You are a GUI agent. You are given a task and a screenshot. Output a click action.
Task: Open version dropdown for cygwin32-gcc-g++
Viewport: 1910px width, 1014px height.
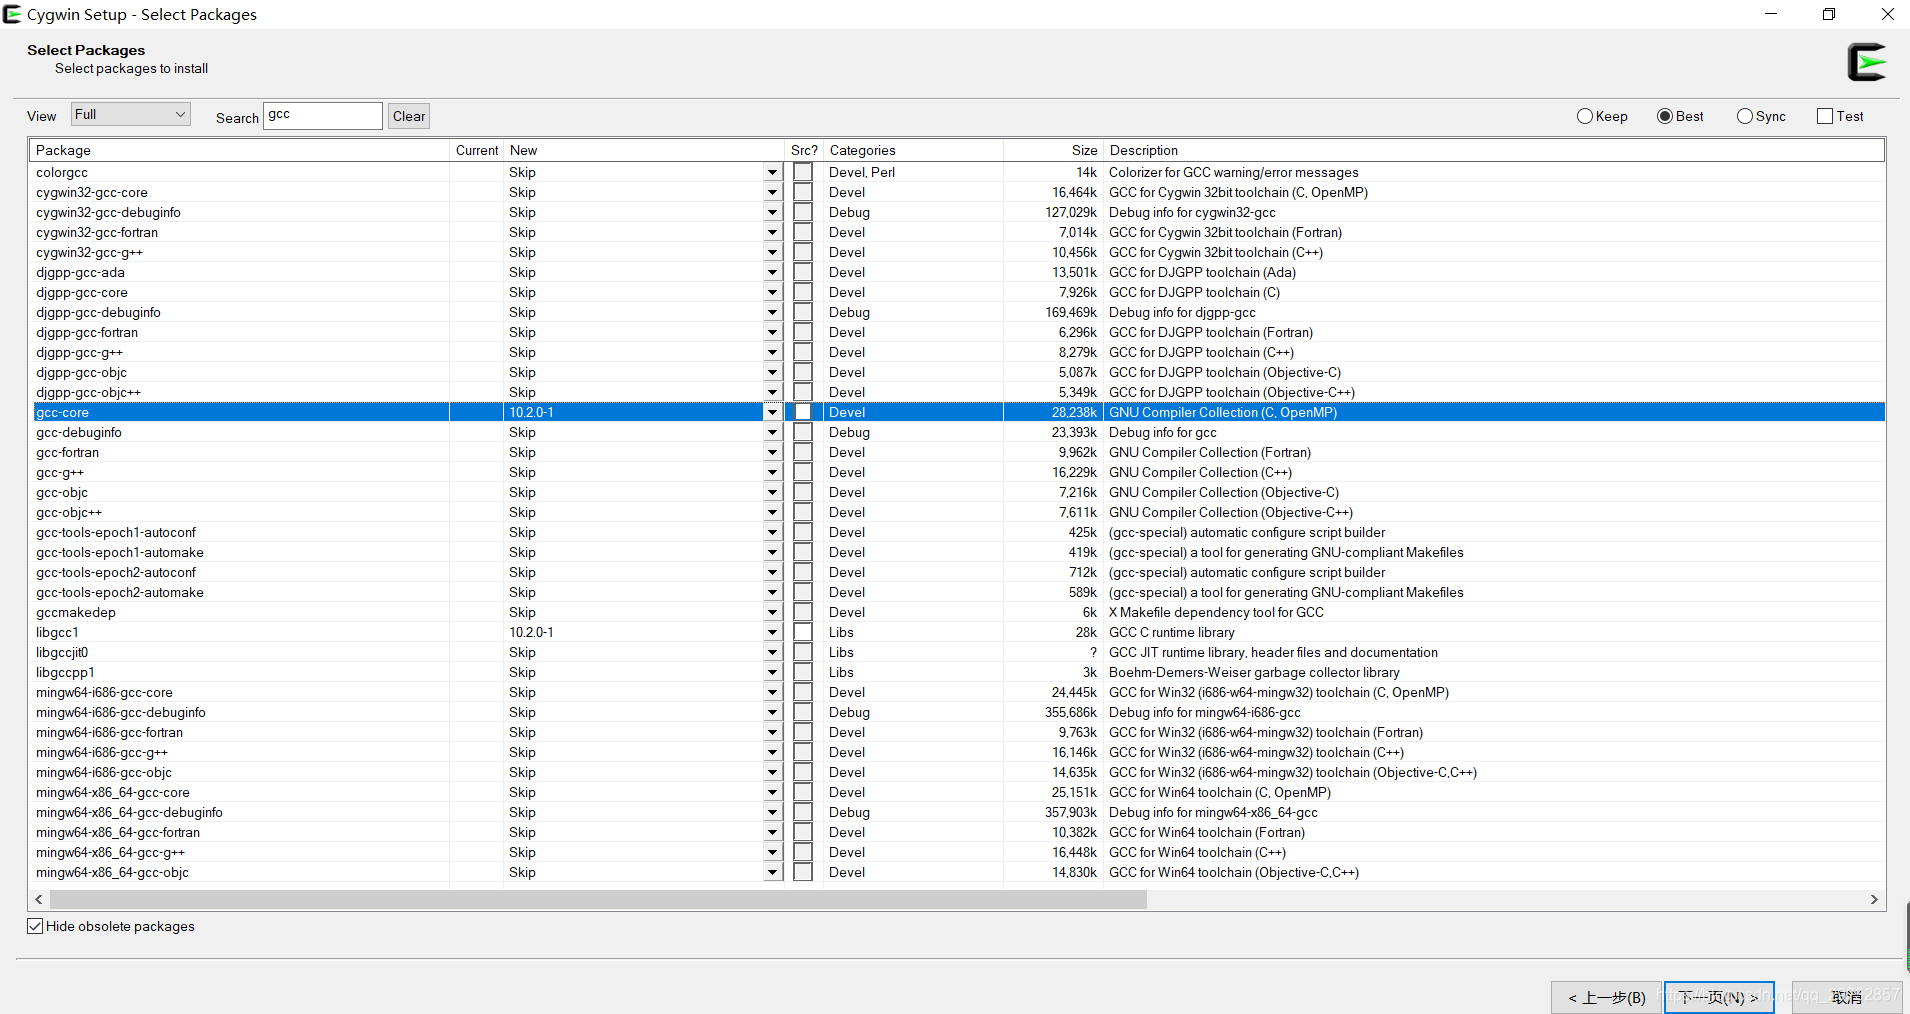(x=772, y=252)
